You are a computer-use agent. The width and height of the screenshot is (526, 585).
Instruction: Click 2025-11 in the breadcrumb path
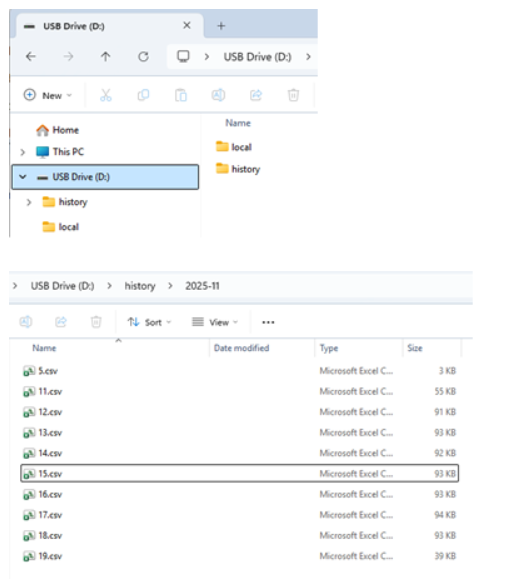pos(203,286)
